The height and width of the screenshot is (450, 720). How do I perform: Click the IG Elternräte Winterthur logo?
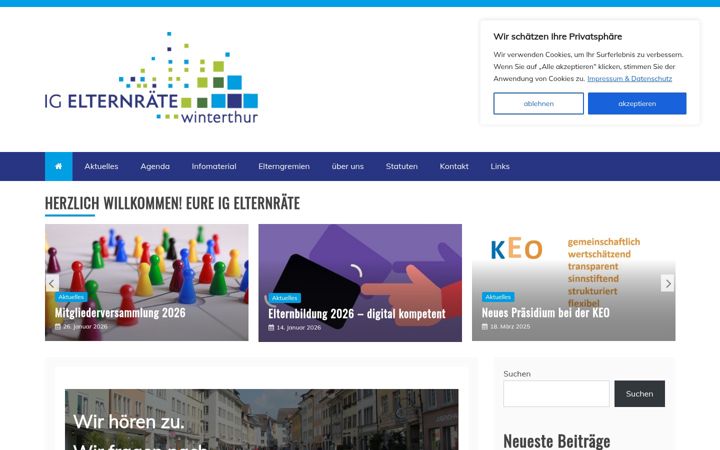pyautogui.click(x=152, y=78)
